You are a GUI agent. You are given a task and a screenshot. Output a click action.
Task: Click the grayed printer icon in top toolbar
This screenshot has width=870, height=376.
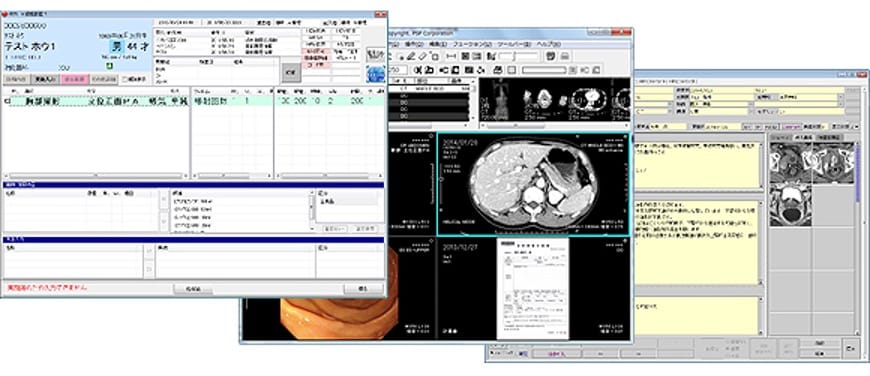[x=565, y=57]
